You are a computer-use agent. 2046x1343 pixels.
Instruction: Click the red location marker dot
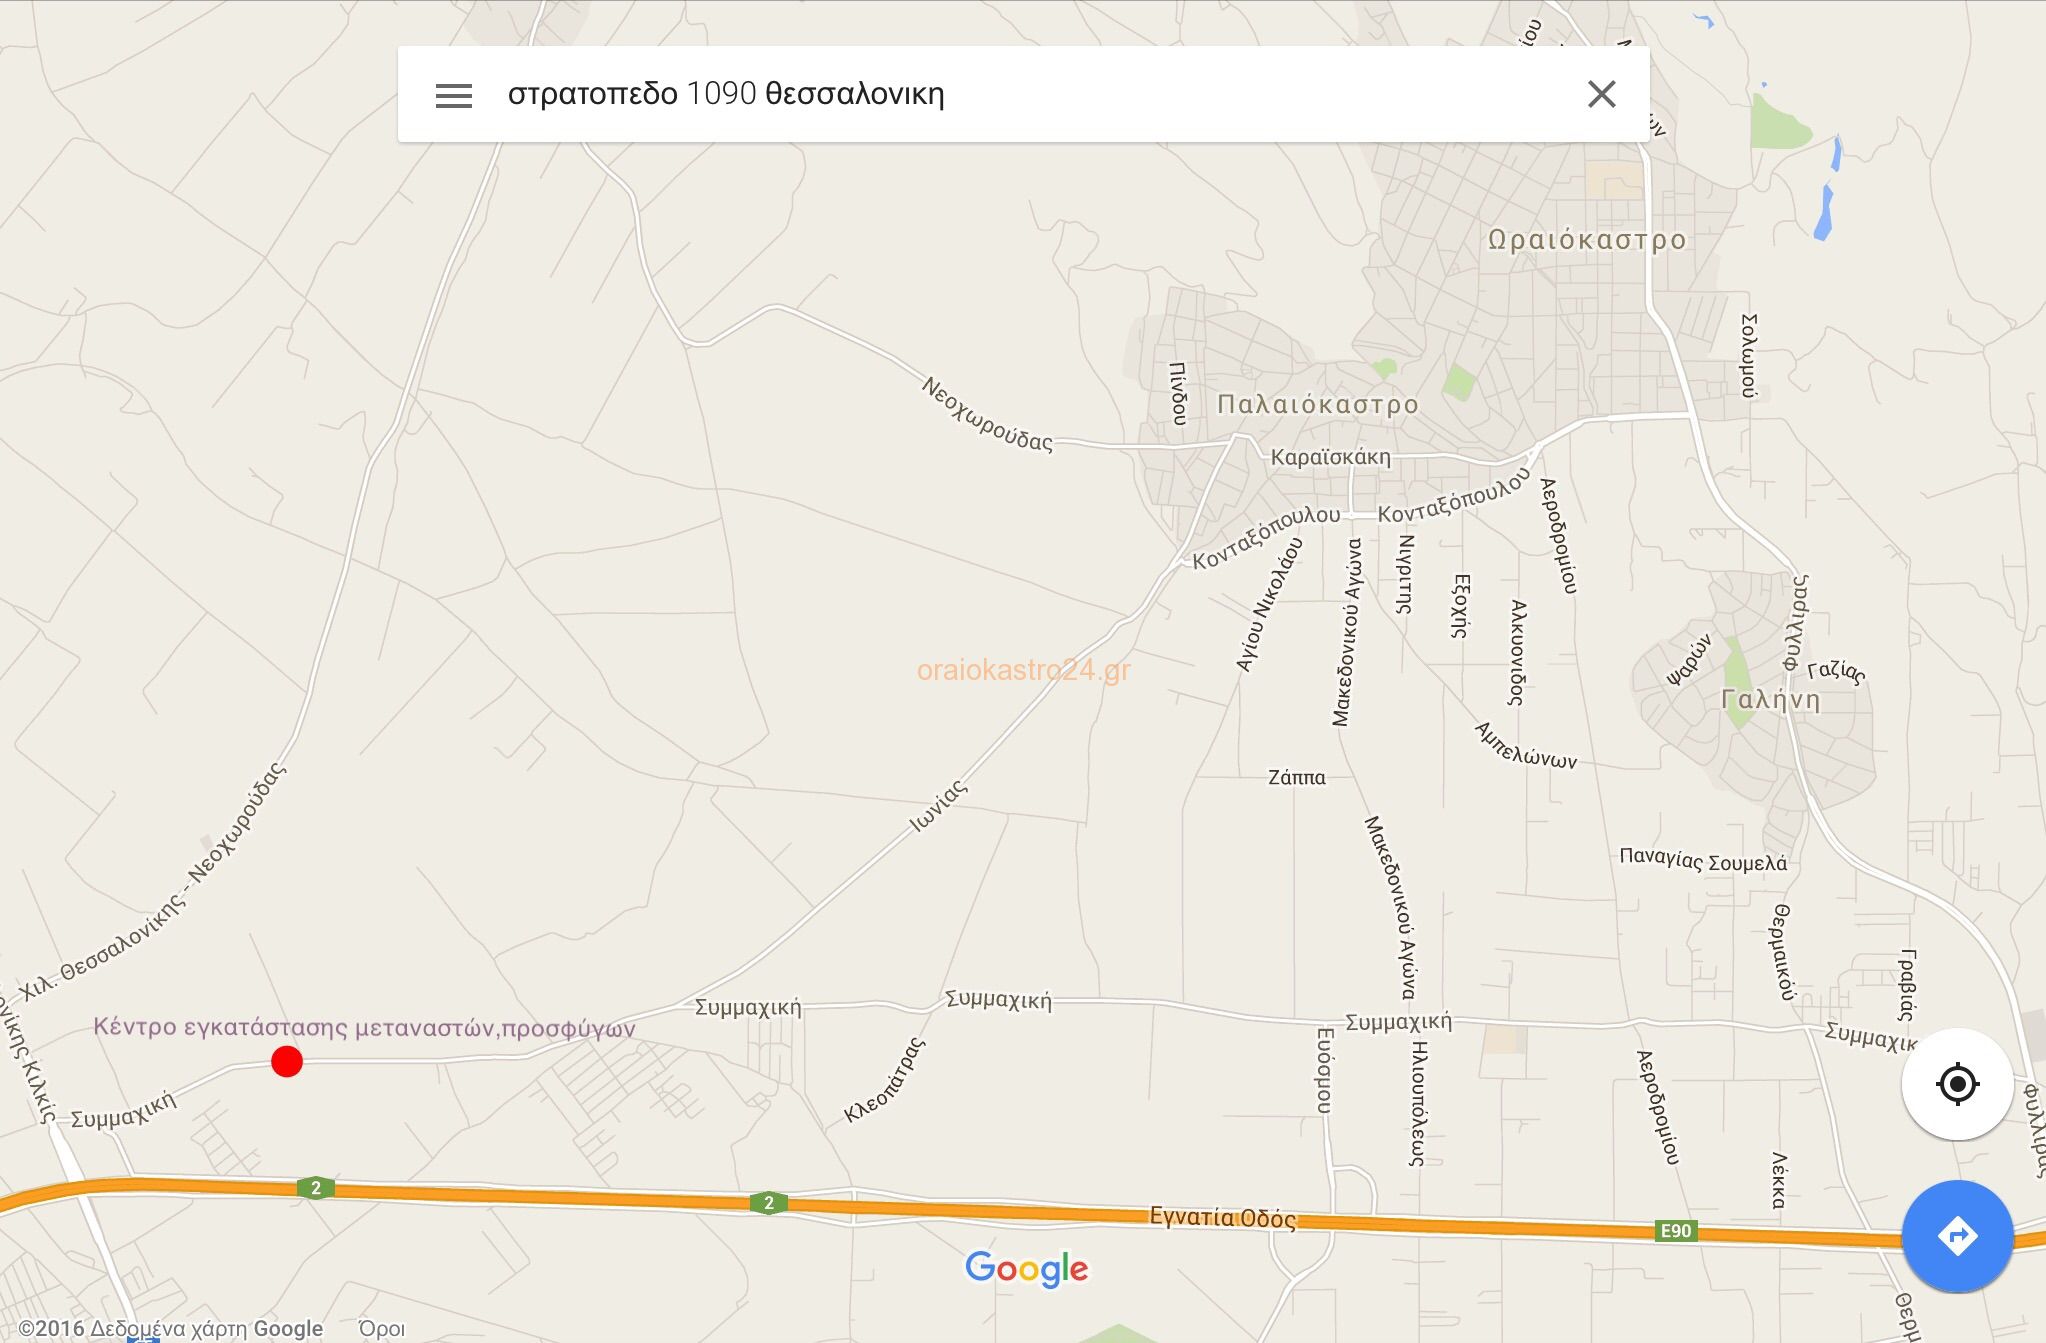(287, 1062)
